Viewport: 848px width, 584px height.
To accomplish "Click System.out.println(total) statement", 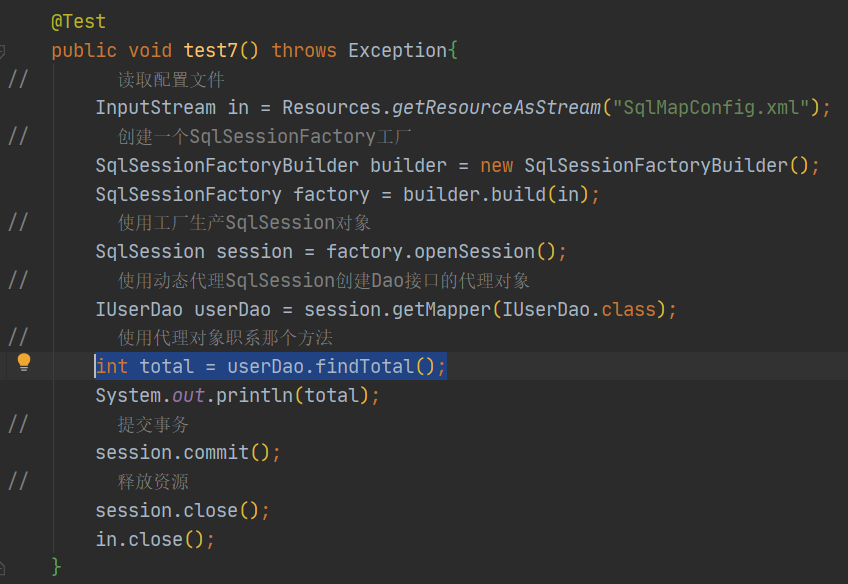I will (x=237, y=395).
